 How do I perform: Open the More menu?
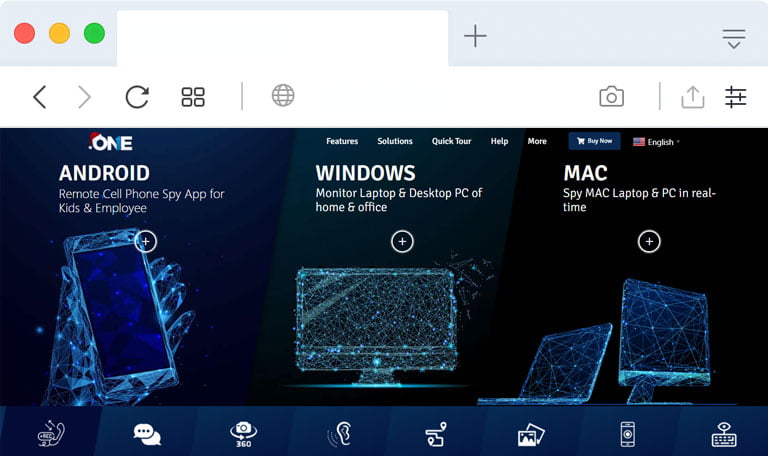[537, 141]
